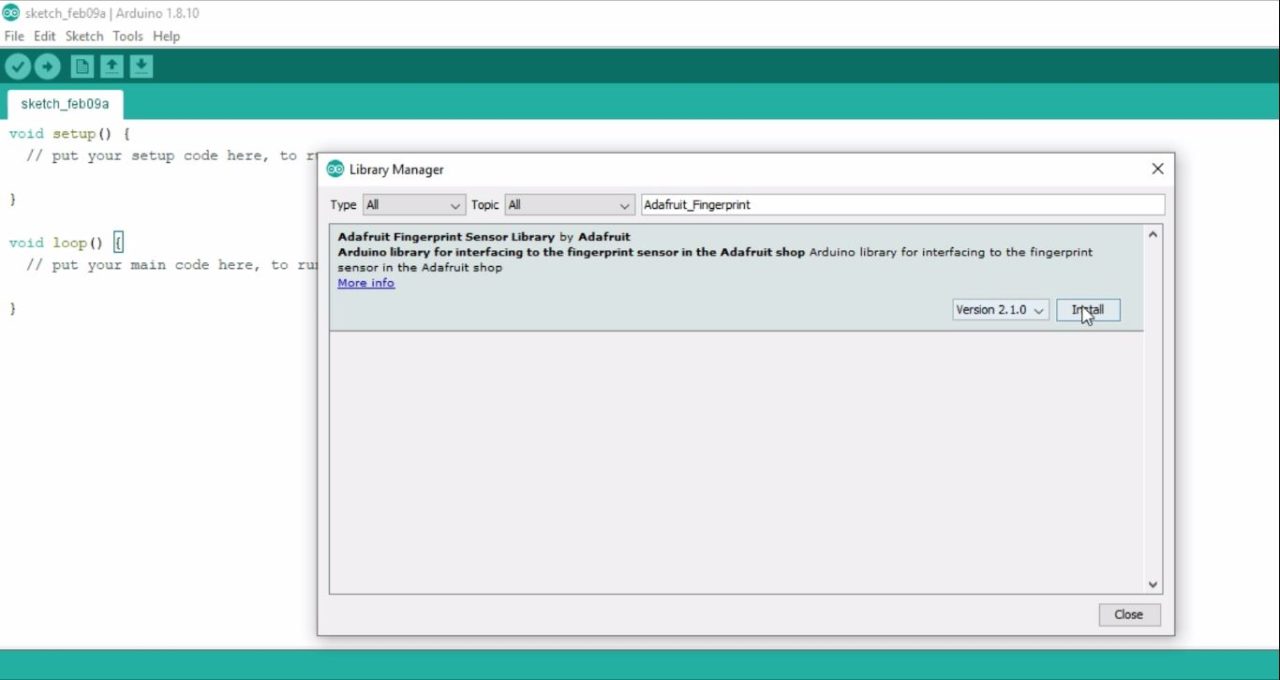Open the Sketch menu
The width and height of the screenshot is (1280, 680).
(84, 36)
